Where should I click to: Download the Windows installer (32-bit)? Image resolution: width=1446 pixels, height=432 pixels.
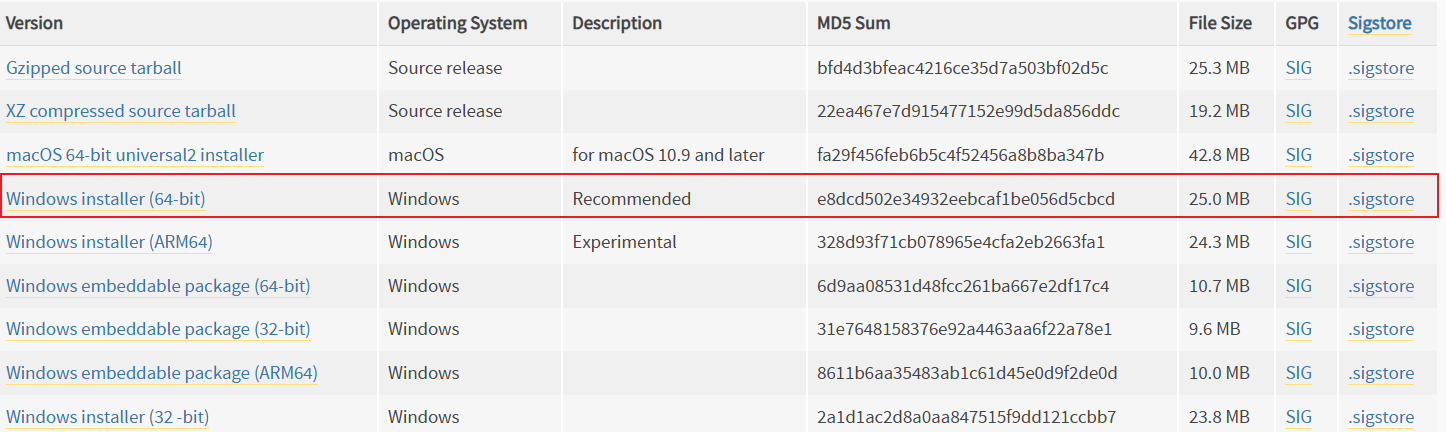coord(108,416)
